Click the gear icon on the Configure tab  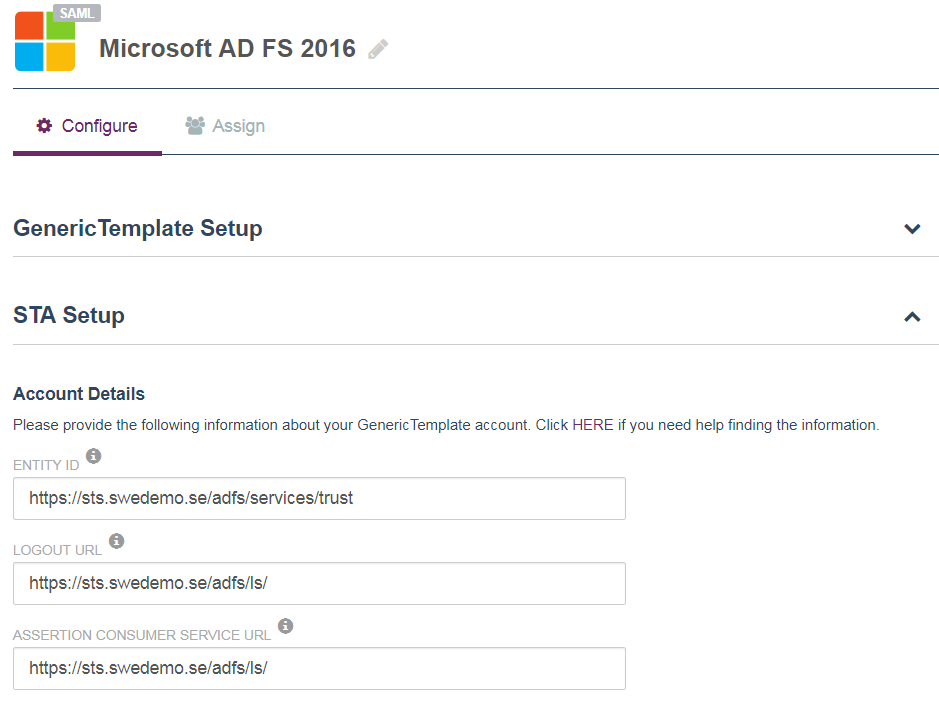[x=44, y=125]
